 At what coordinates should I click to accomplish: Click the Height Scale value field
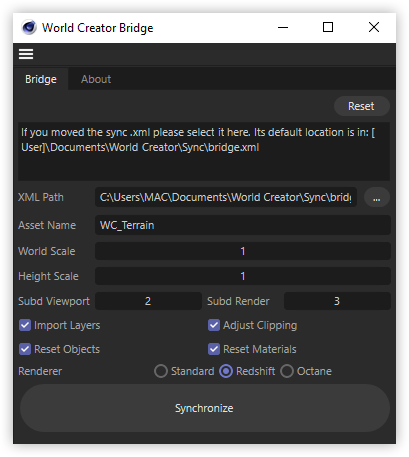tap(243, 276)
